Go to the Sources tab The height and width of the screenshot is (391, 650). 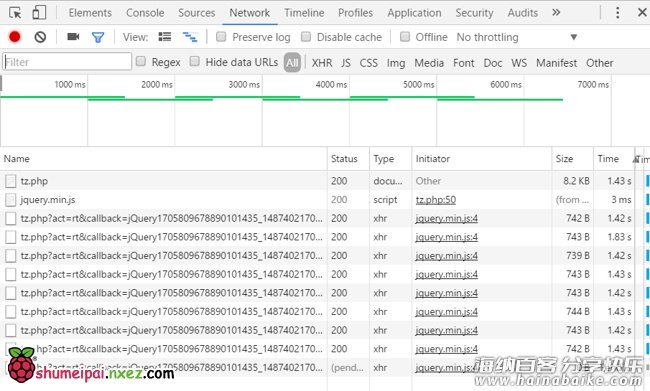(x=196, y=13)
